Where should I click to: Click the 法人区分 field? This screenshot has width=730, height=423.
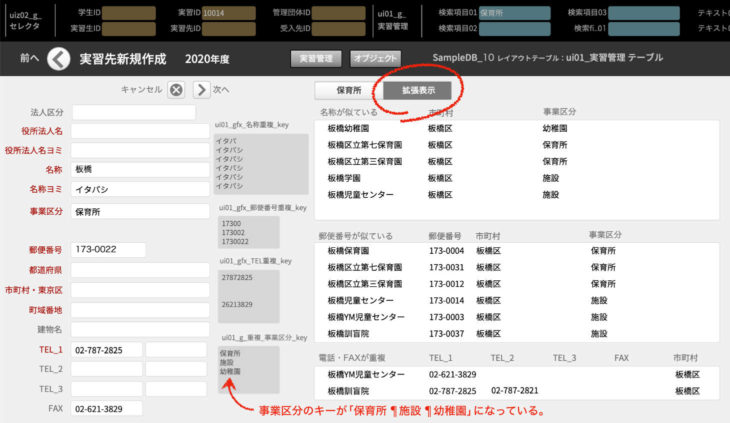coord(139,112)
